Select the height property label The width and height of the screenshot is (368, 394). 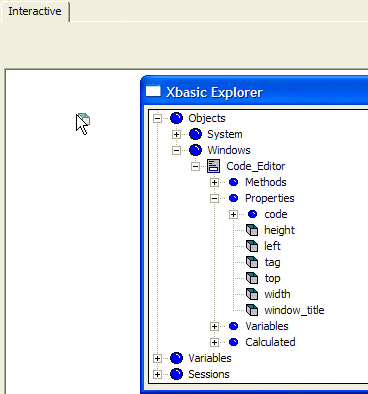point(280,230)
